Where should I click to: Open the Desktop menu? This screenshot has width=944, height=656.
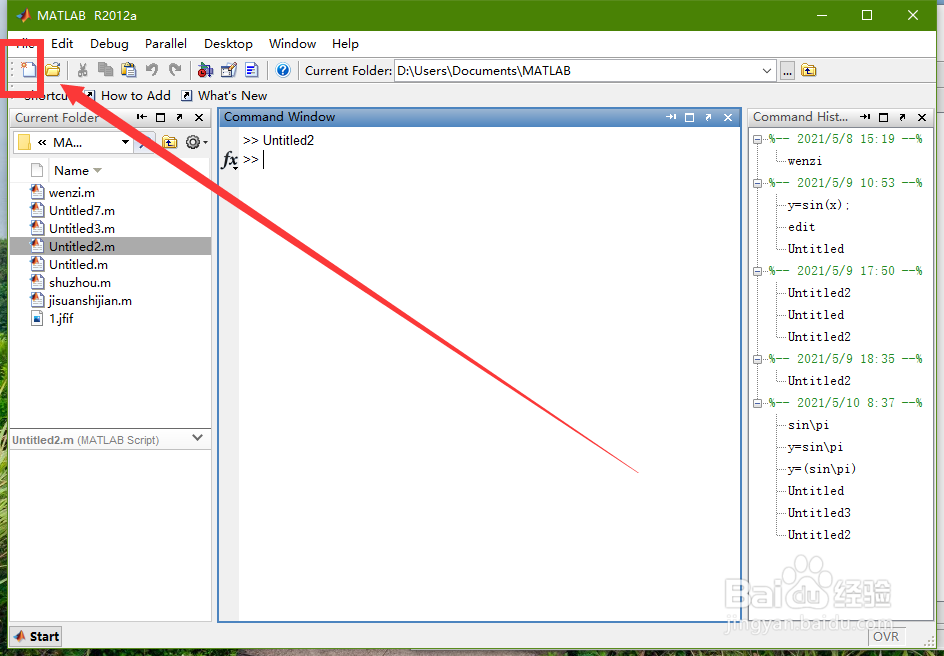click(228, 43)
